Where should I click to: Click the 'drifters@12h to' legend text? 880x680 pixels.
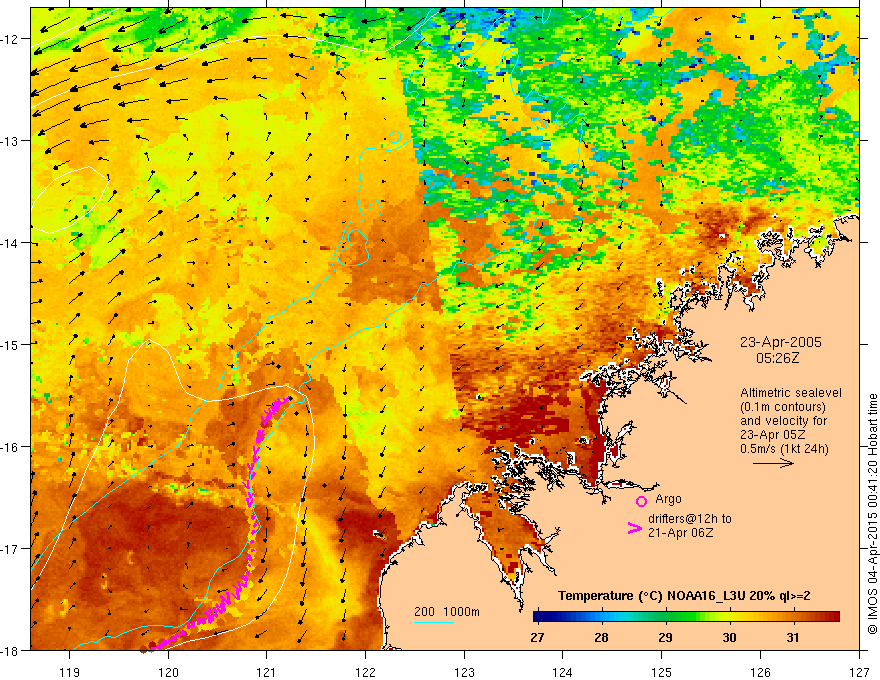690,519
